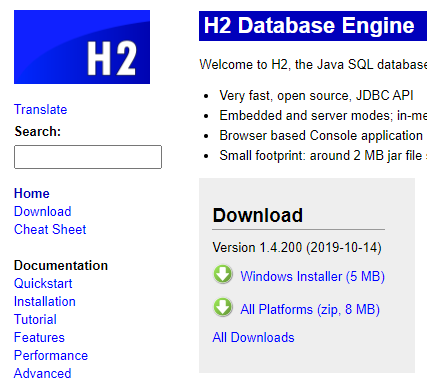Click the 'Embedded and server modes' bullet
The width and height of the screenshot is (427, 381).
pos(323,116)
